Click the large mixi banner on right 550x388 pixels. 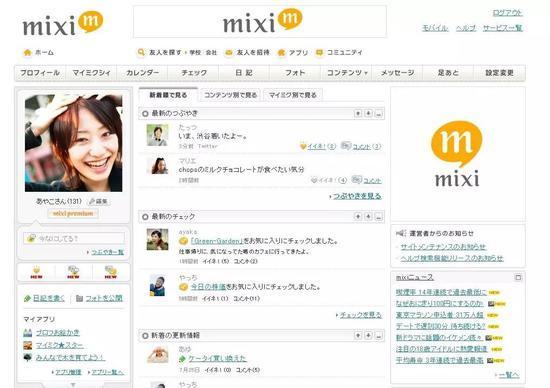pos(458,154)
